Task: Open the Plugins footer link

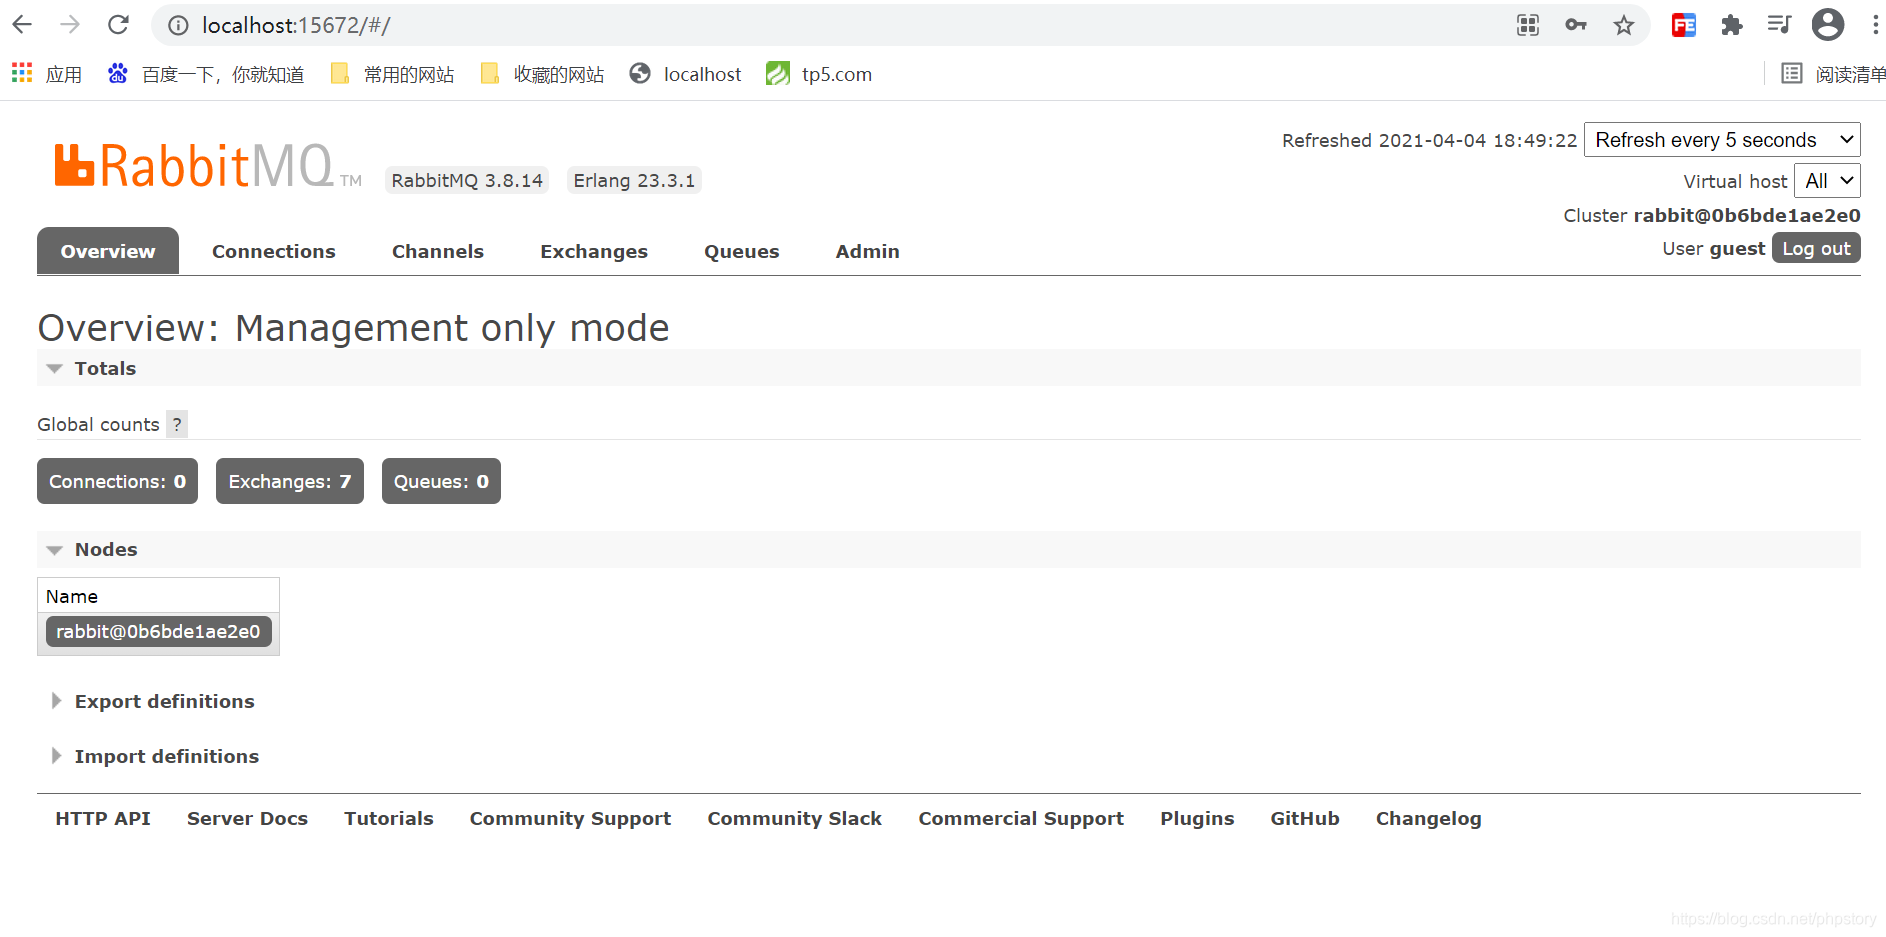Action: pos(1197,818)
